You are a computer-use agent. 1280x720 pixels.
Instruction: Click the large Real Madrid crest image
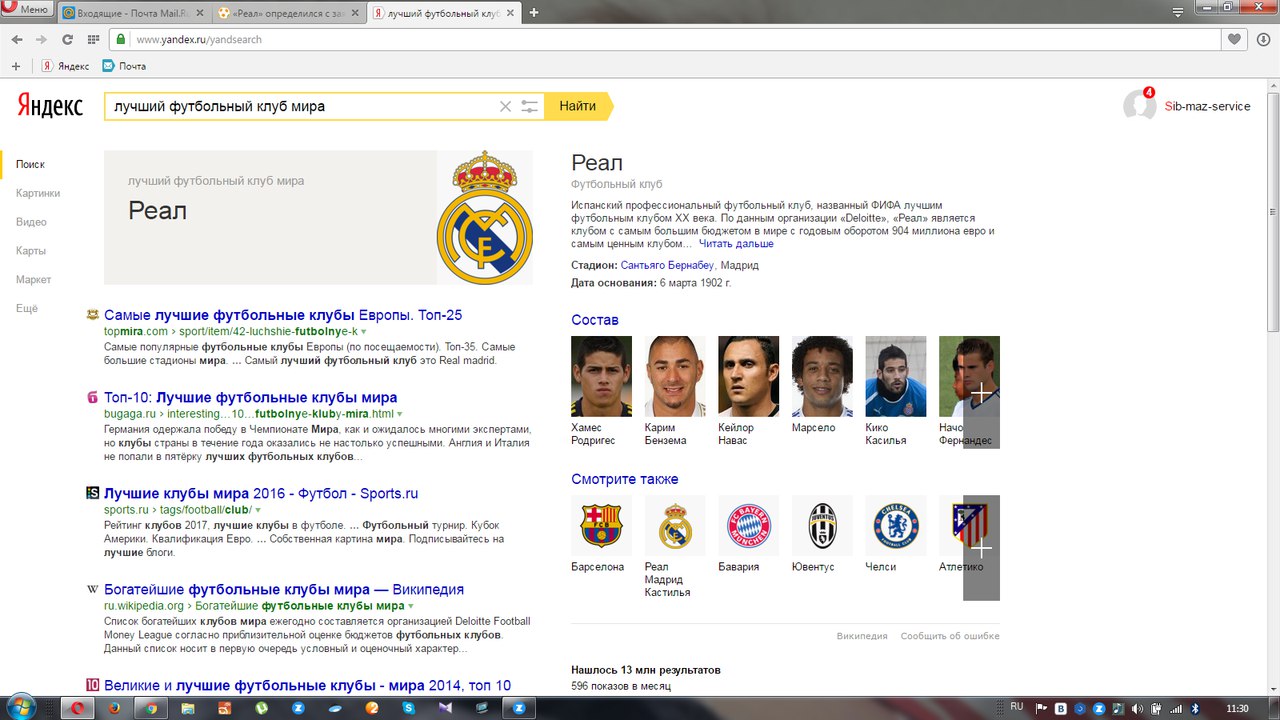(485, 217)
